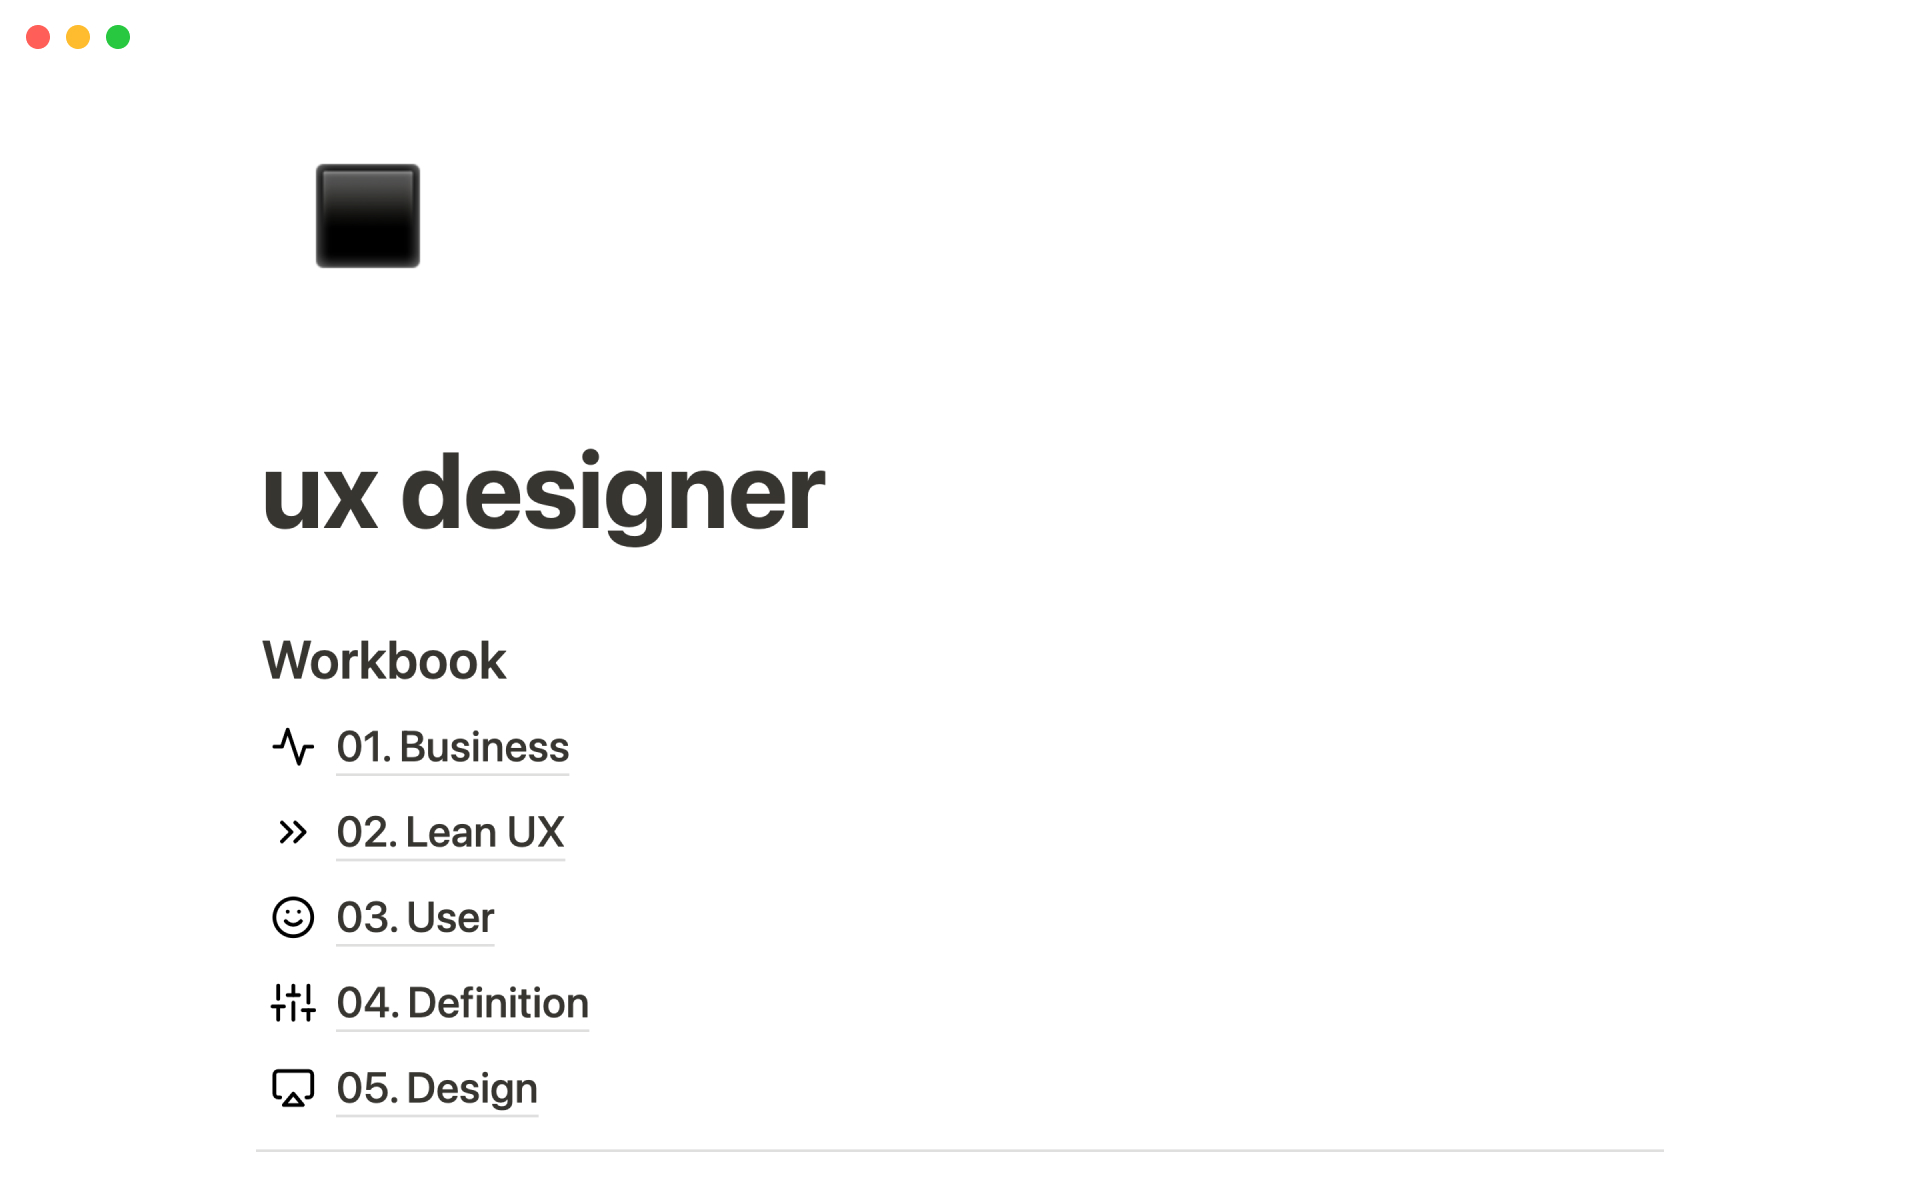Click the word "ux" in the page title

click(320, 494)
